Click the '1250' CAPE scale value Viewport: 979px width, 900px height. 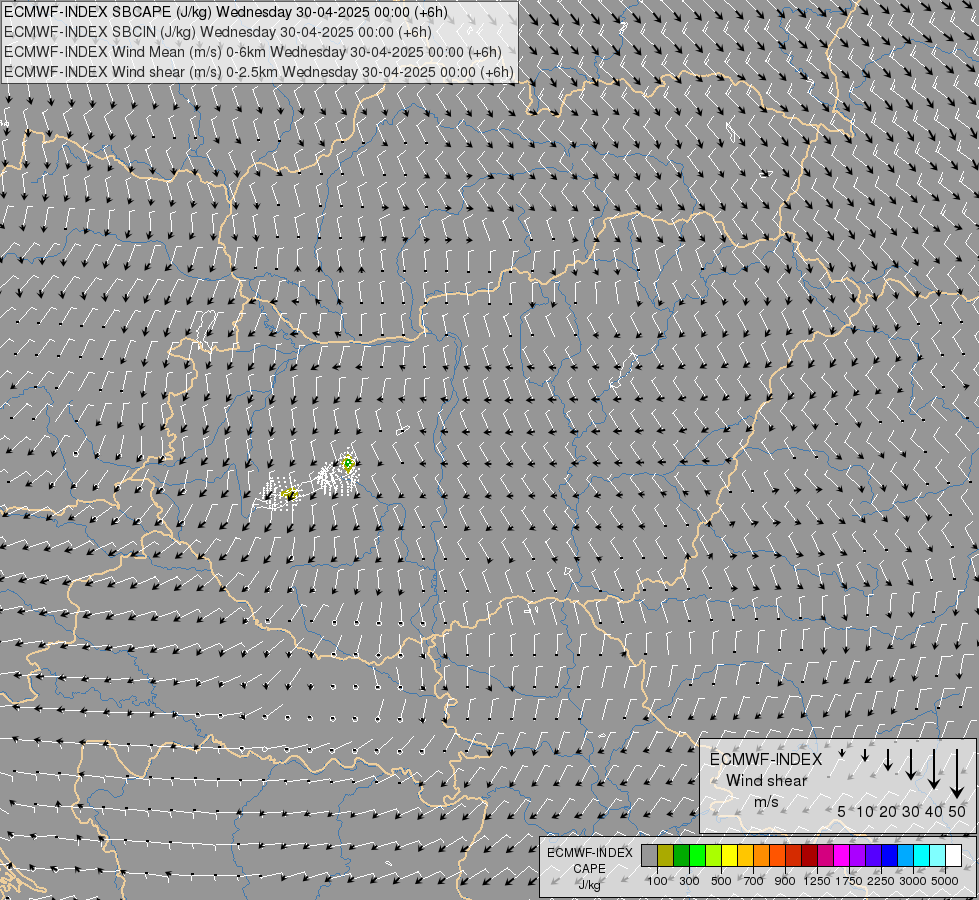coord(817,881)
